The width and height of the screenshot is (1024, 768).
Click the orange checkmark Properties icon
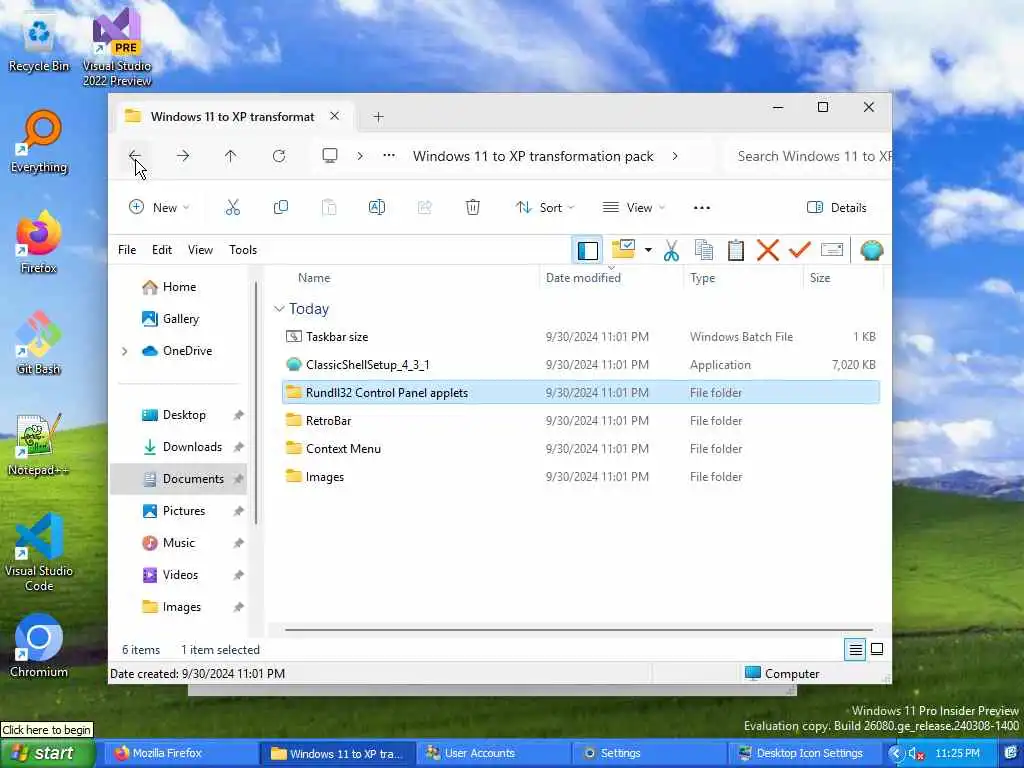(x=799, y=250)
